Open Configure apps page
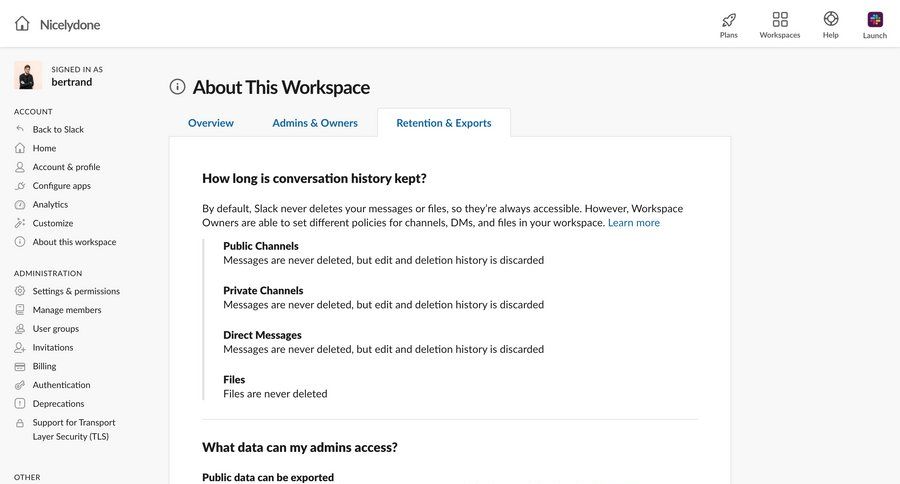Viewport: 900px width, 484px height. [x=61, y=186]
